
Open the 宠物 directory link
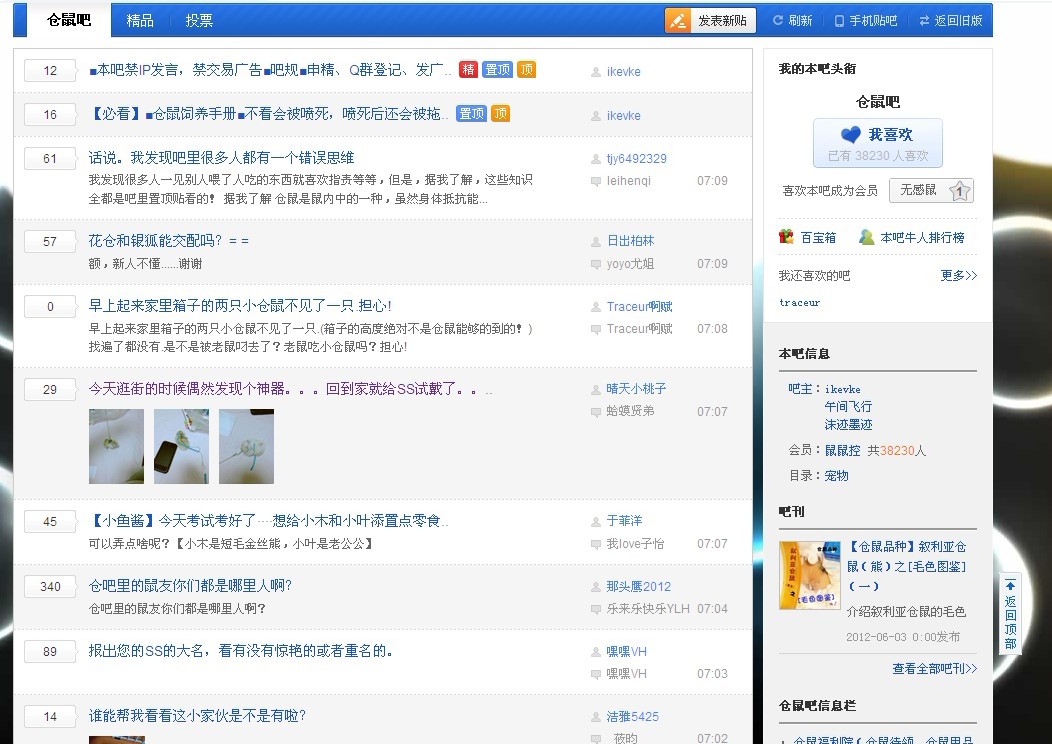[x=837, y=476]
